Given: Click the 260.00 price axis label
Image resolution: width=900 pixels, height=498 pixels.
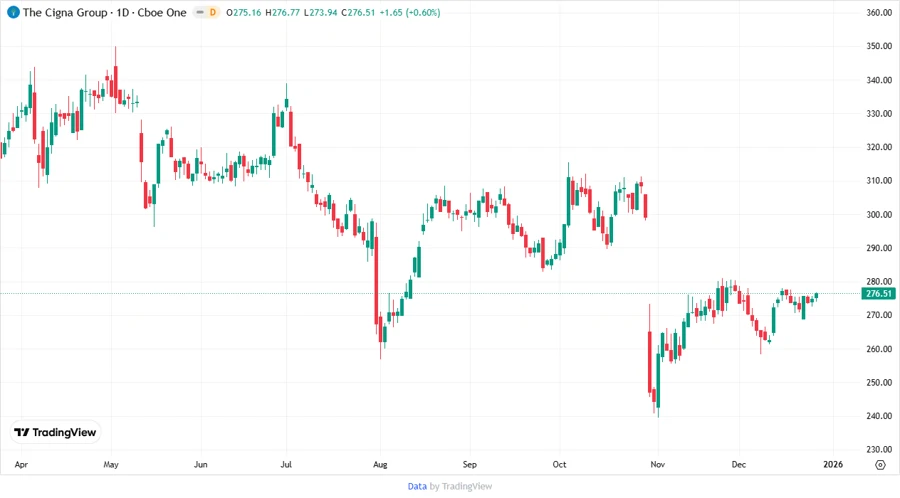Looking at the screenshot, I should coord(879,349).
